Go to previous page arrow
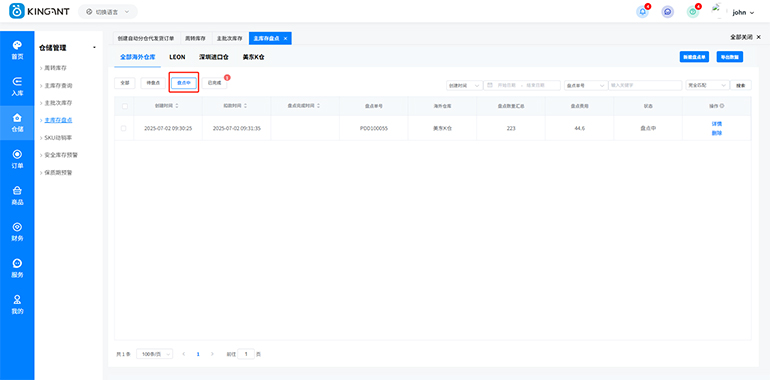Screen dimensions: 770x380 184,353
